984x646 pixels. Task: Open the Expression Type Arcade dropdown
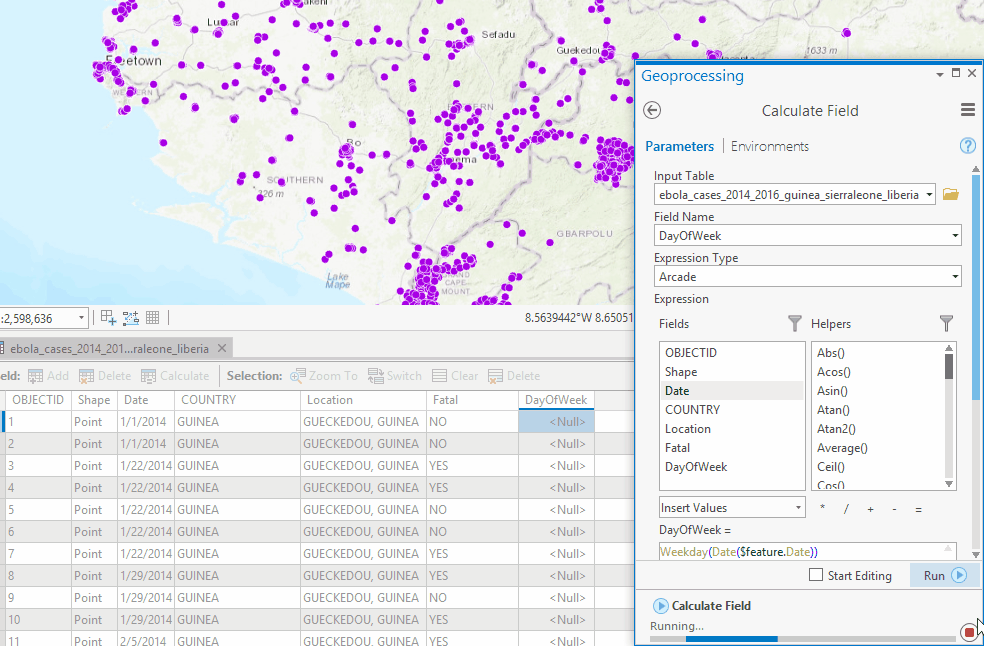point(956,277)
